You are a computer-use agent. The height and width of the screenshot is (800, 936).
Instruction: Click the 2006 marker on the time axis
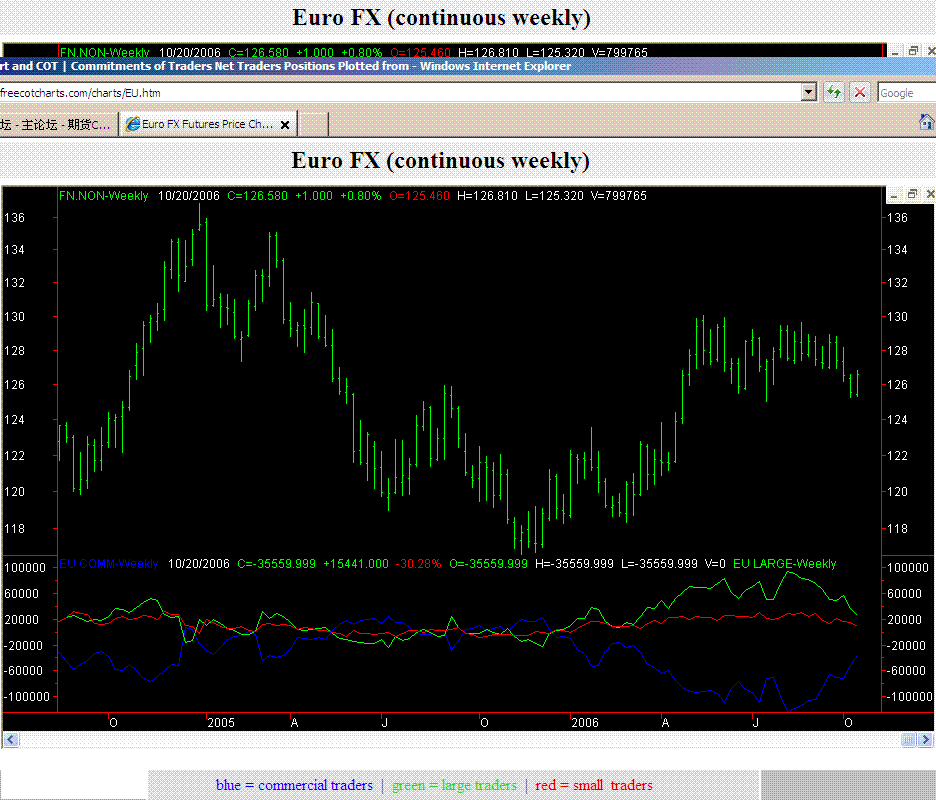(x=583, y=722)
